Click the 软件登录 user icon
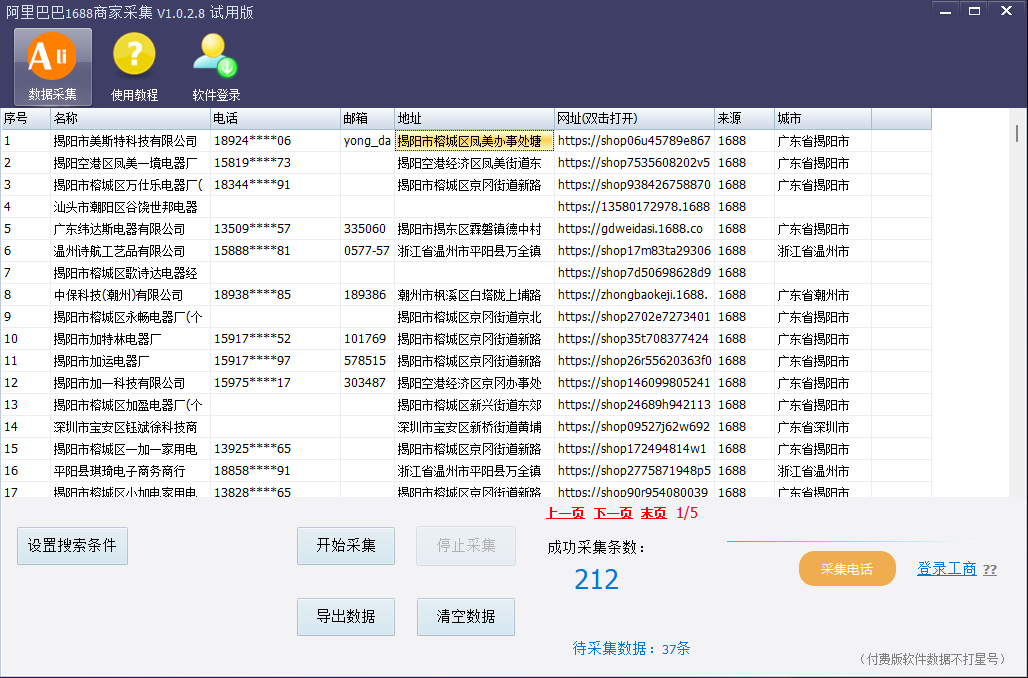The height and width of the screenshot is (678, 1028). coord(216,66)
